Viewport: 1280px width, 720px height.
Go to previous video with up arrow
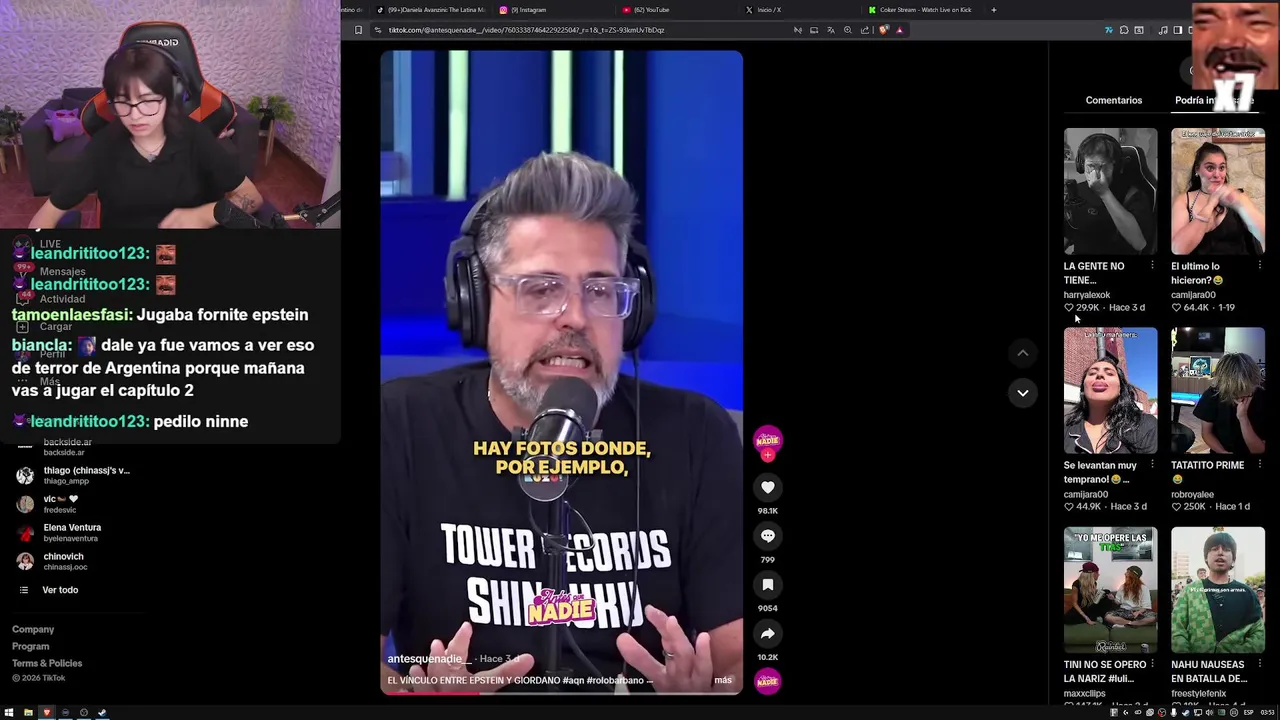tap(1022, 353)
